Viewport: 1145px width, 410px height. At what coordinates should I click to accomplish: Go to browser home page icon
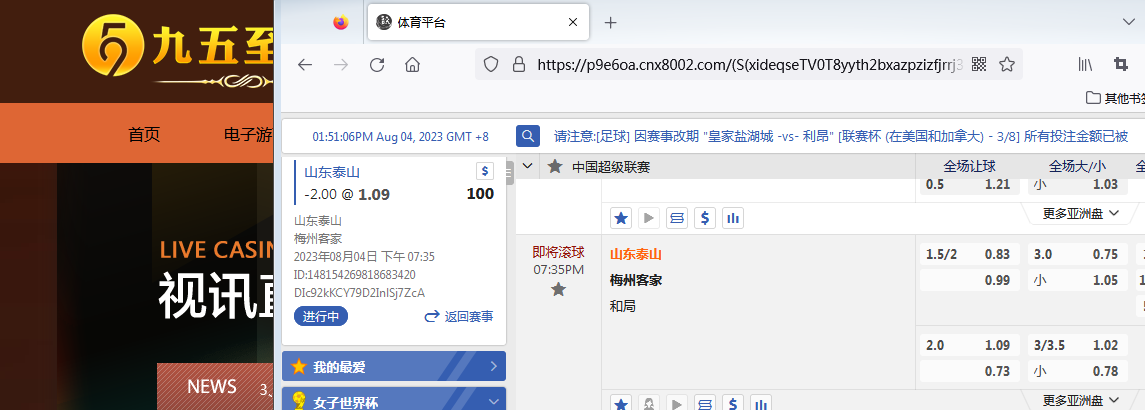412,65
